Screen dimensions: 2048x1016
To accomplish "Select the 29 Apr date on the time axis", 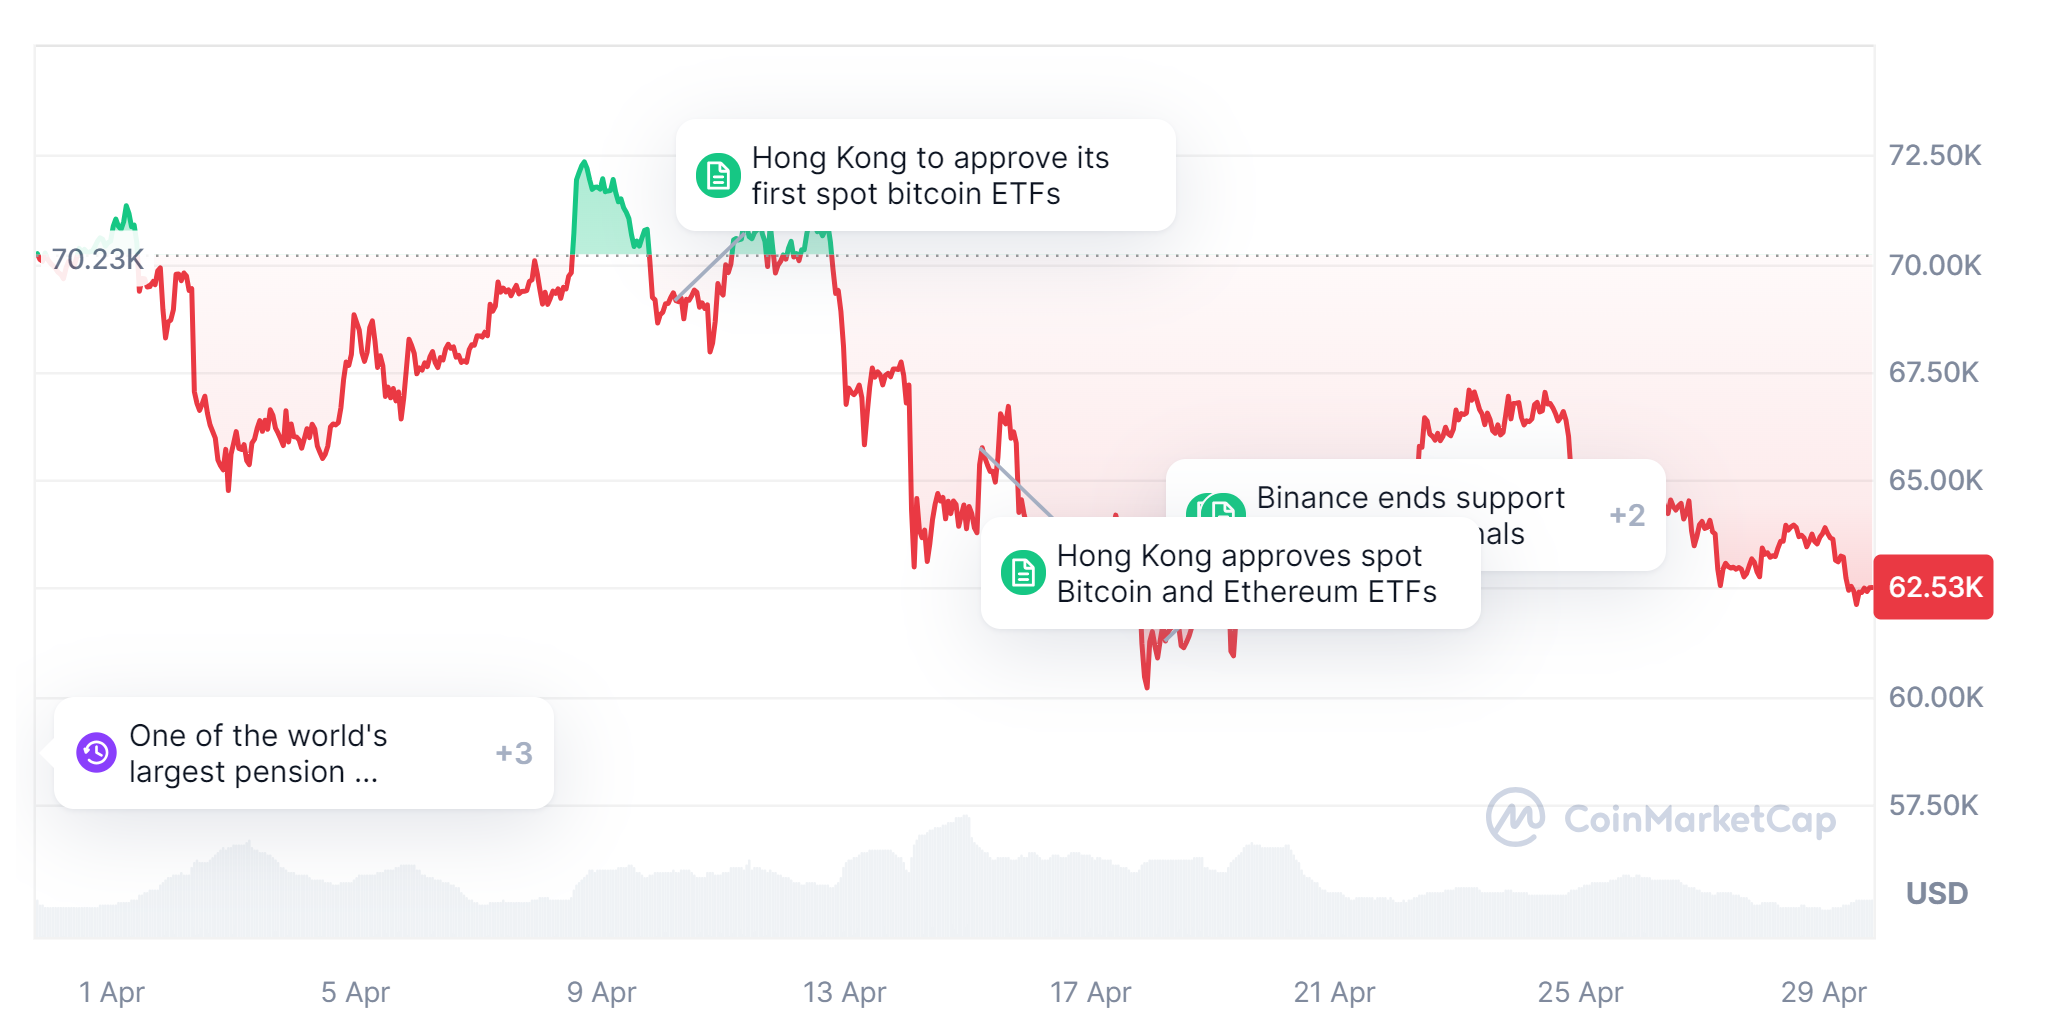I will pyautogui.click(x=1823, y=992).
